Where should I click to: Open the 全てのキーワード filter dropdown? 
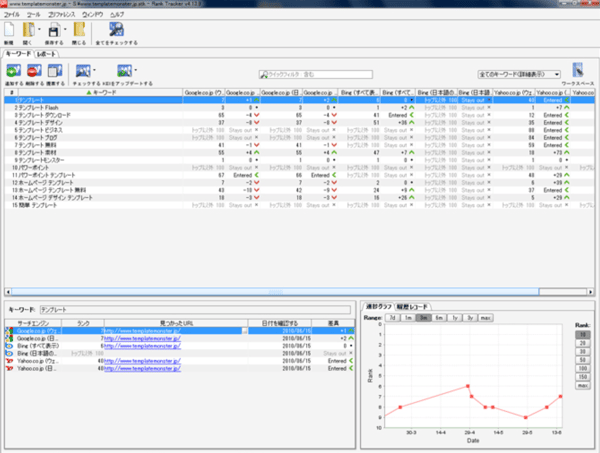[x=517, y=75]
